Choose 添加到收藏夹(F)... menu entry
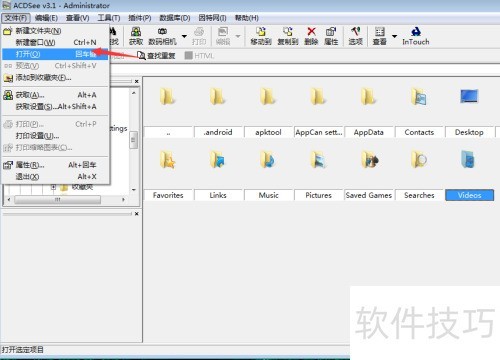 pos(55,78)
